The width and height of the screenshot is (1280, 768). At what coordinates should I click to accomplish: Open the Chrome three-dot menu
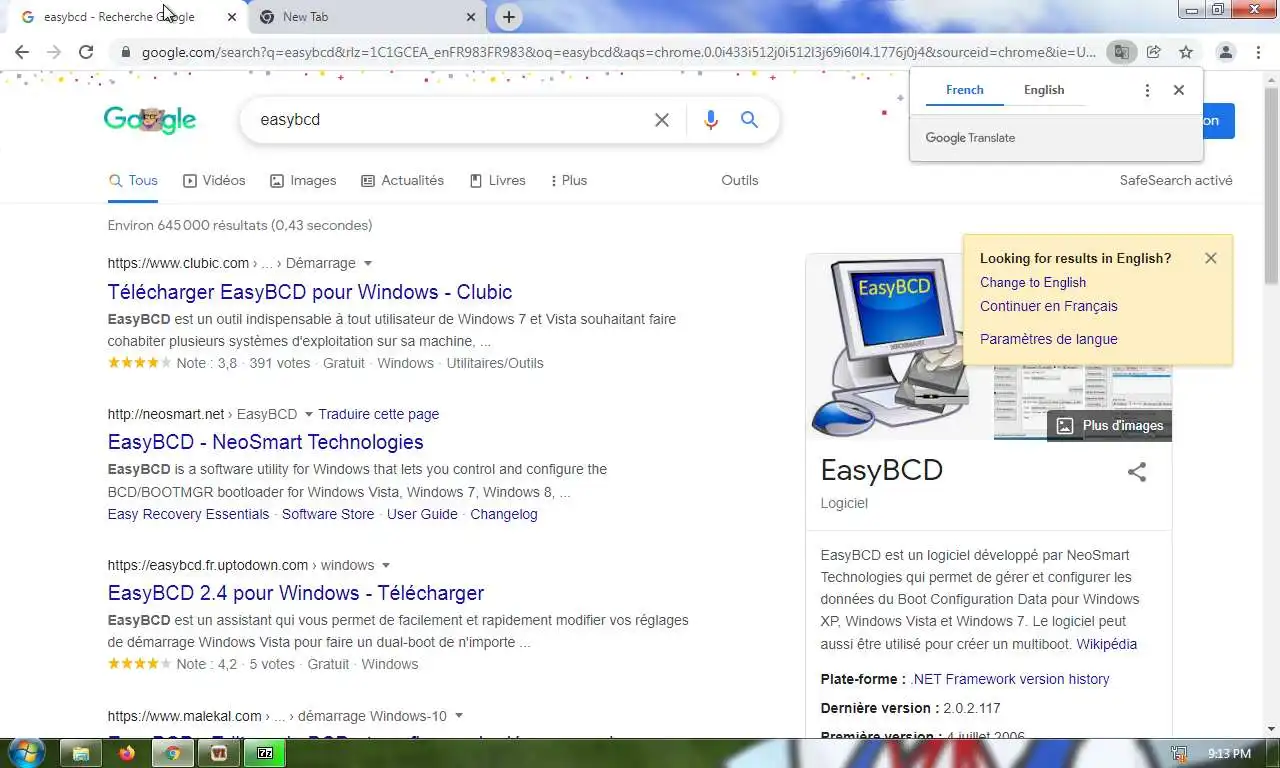(x=1258, y=52)
